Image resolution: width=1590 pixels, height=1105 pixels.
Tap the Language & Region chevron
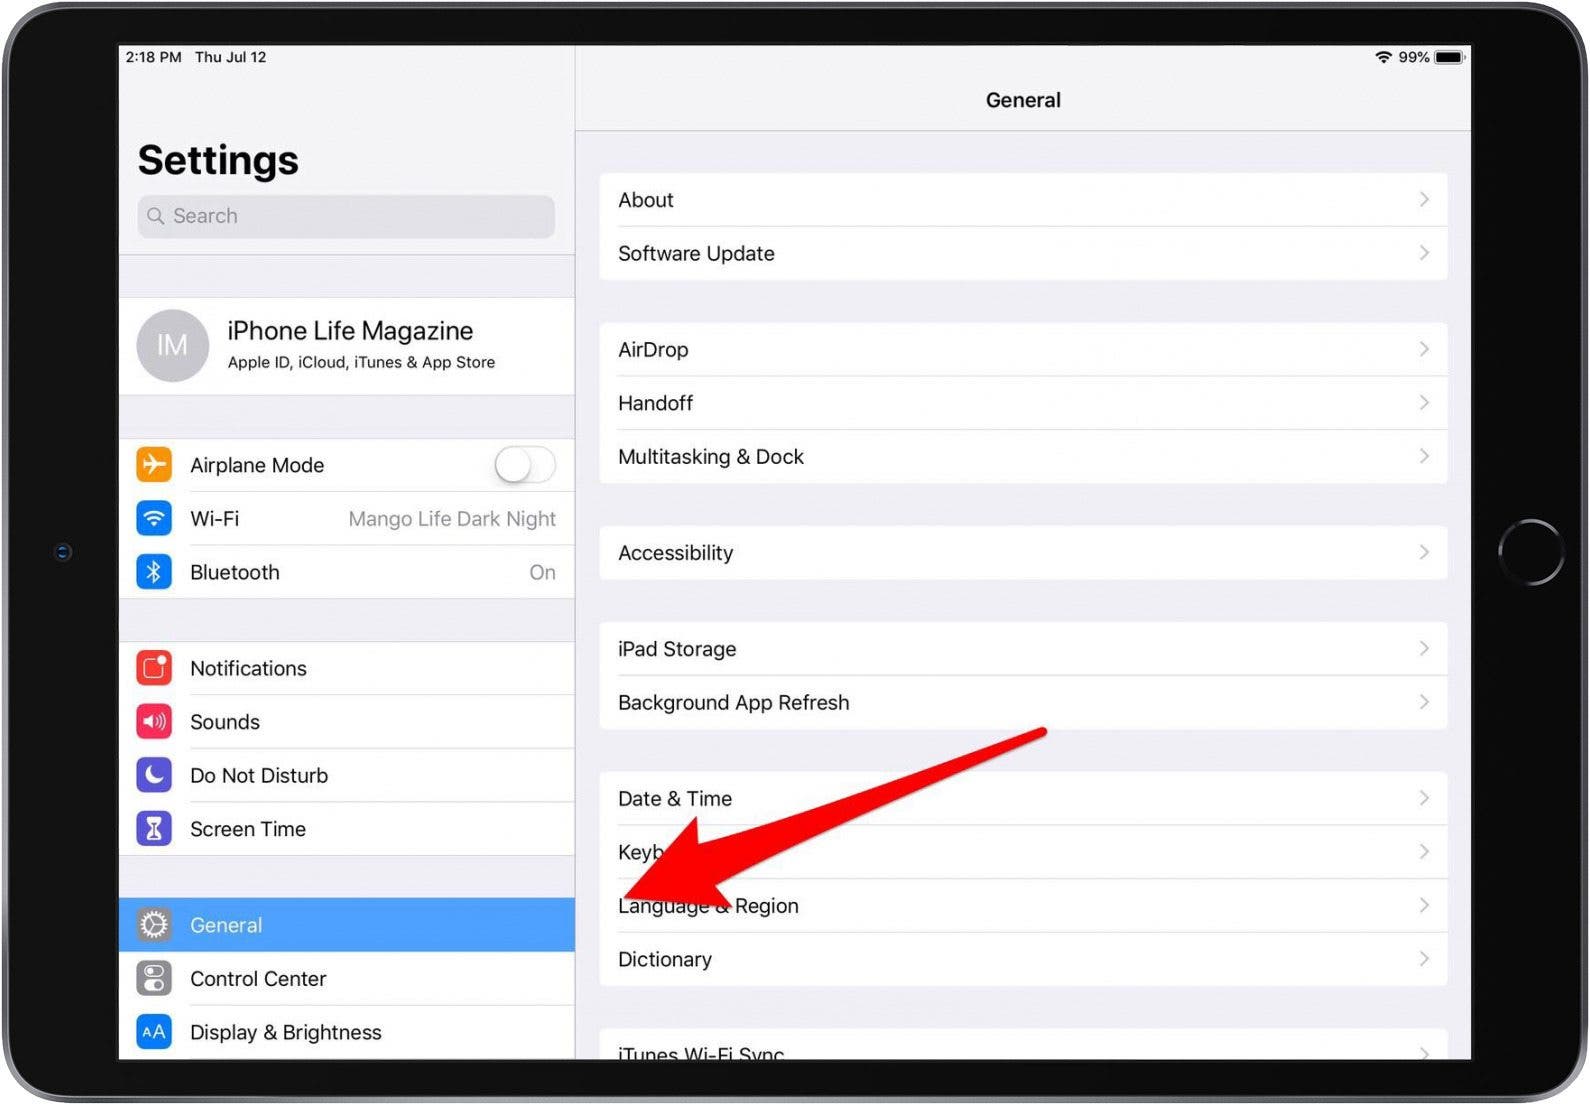click(x=1424, y=906)
